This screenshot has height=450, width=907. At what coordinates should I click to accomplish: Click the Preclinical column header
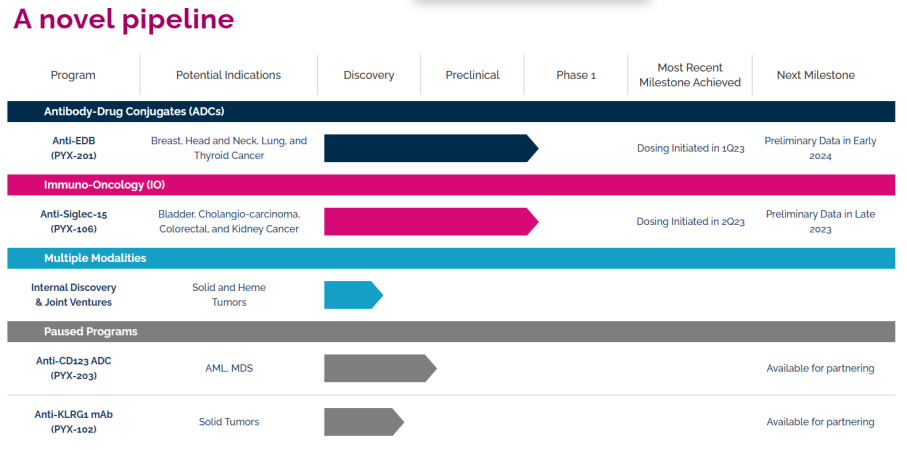(472, 75)
